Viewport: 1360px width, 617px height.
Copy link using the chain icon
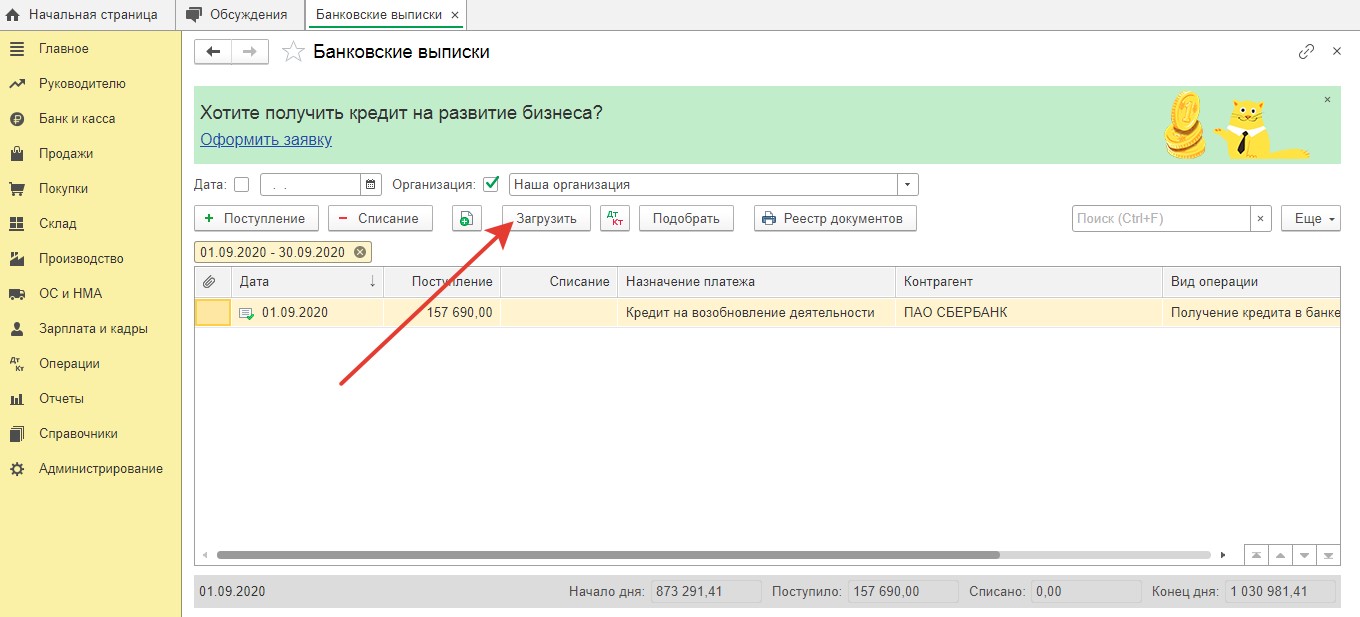point(1306,52)
